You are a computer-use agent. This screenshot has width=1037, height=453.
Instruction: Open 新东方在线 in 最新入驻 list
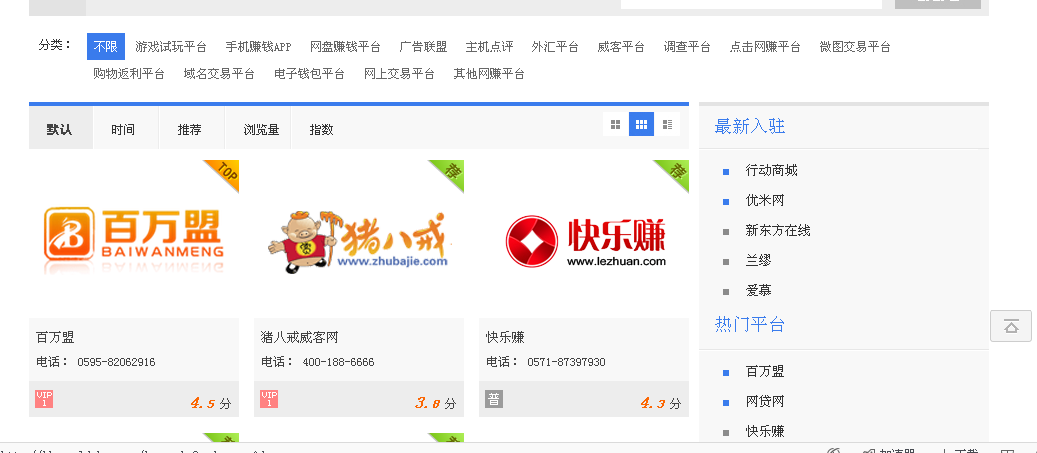click(x=778, y=231)
